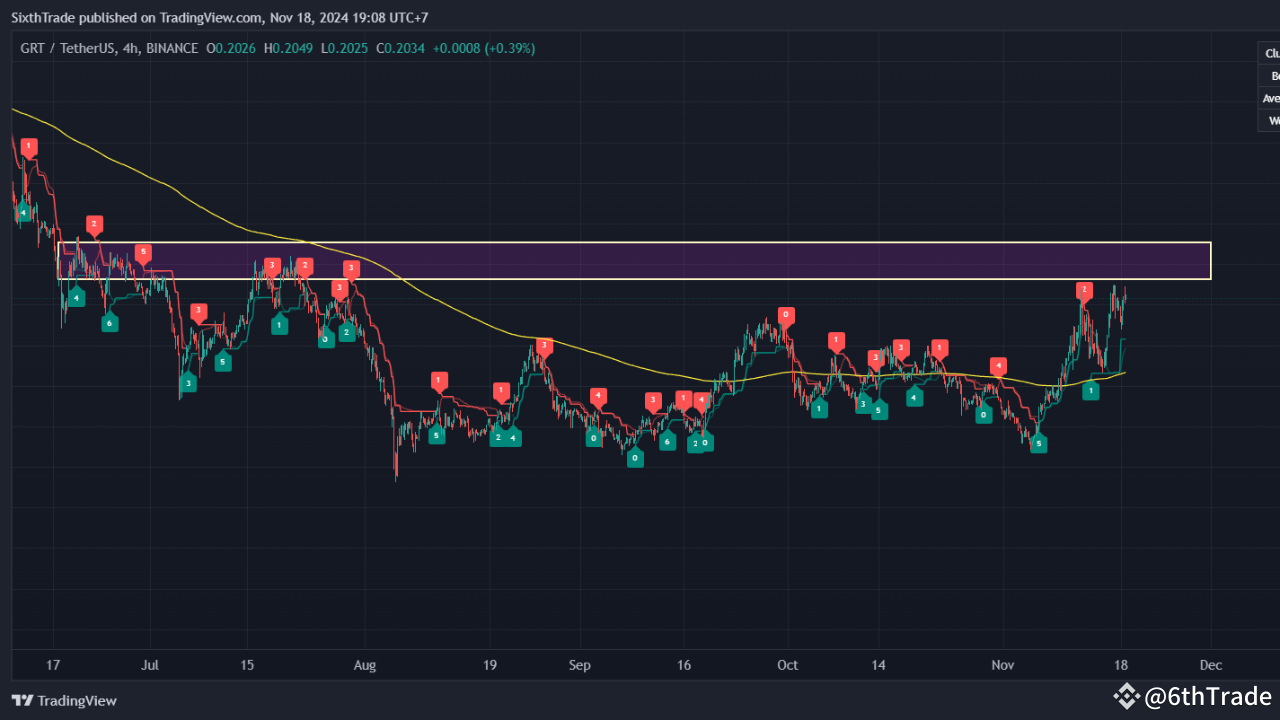
Task: Toggle the "We..." study entry on right edge
Action: click(1272, 120)
